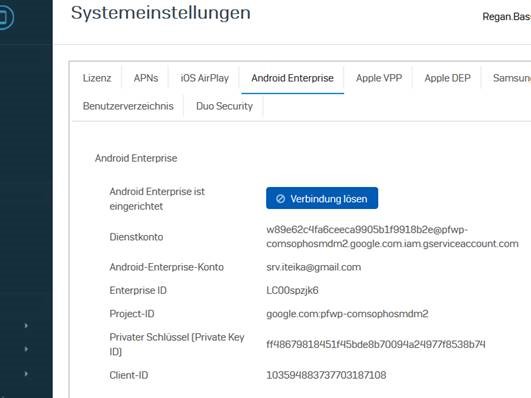Viewport: 531px width, 398px height.
Task: Click the Systemeinstellungen page heading
Action: pos(161,13)
